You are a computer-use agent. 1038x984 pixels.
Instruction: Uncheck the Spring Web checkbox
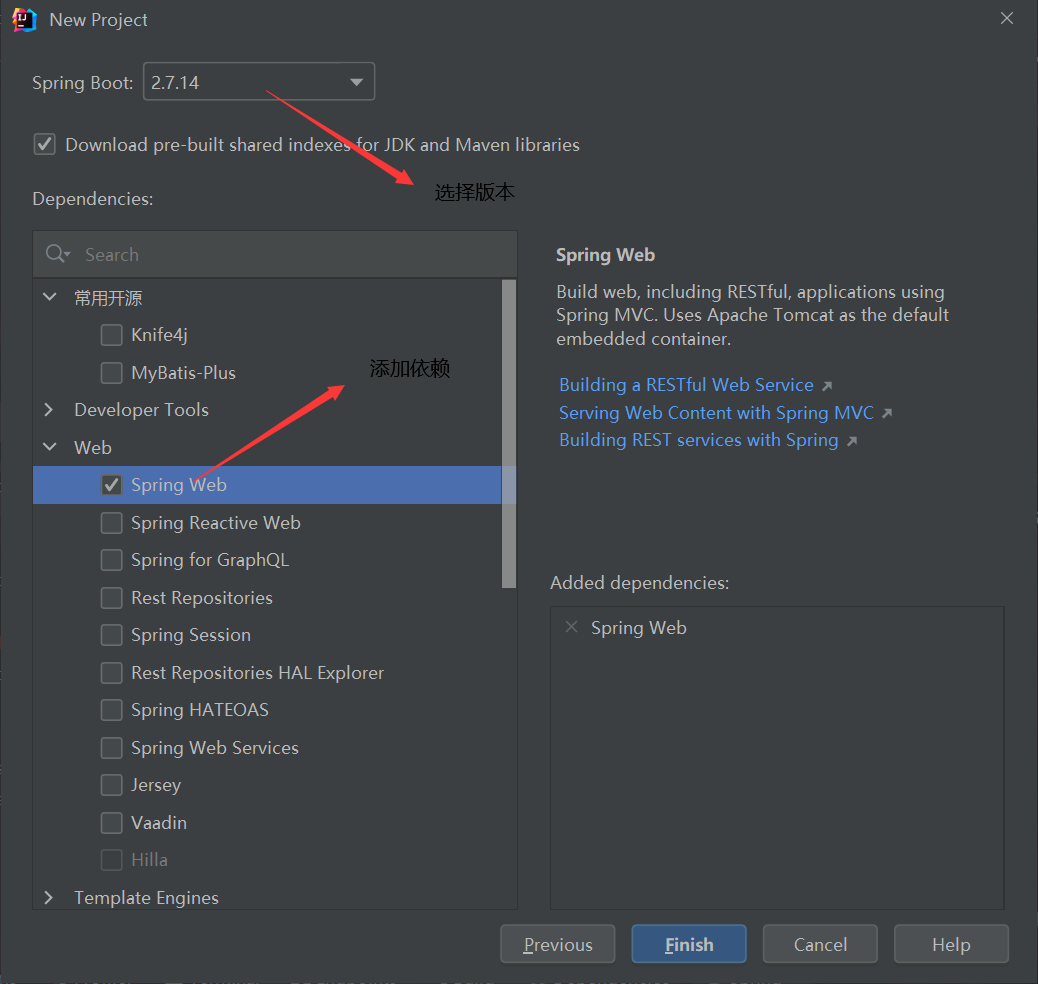click(111, 485)
